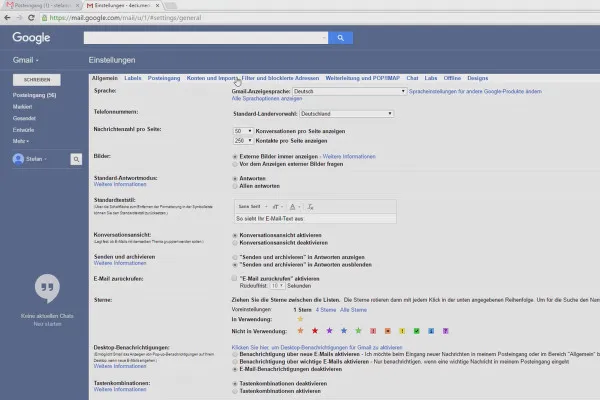600x400 pixels.
Task: Open 'Konten und Import' tab
Action: coord(212,78)
